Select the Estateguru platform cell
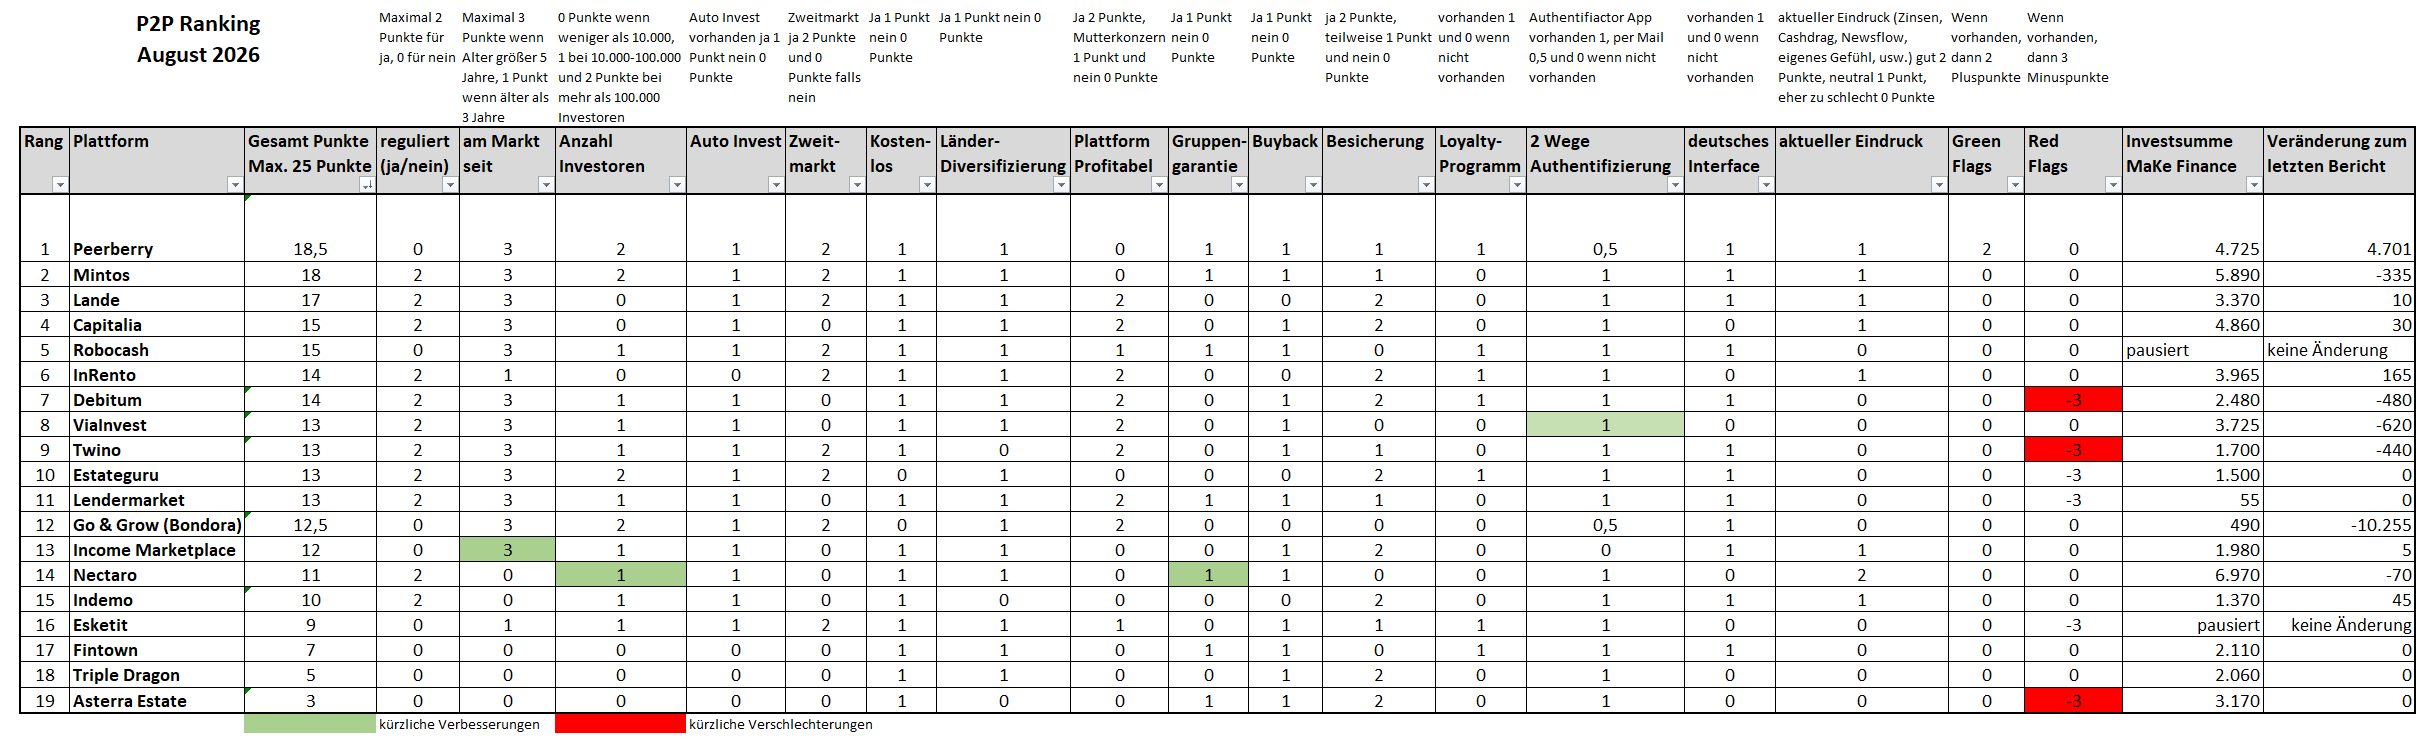The height and width of the screenshot is (744, 2422). click(157, 475)
